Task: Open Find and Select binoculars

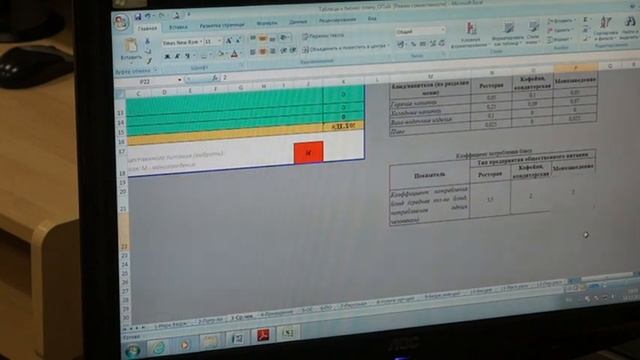Action: tap(629, 28)
